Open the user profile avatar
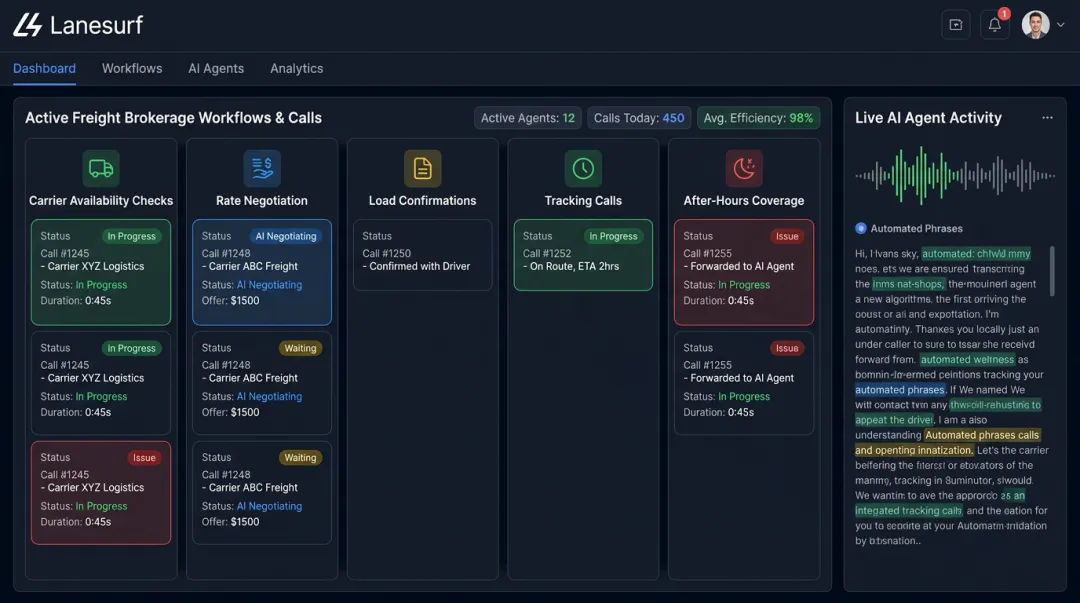Viewport: 1080px width, 603px height. click(1035, 25)
